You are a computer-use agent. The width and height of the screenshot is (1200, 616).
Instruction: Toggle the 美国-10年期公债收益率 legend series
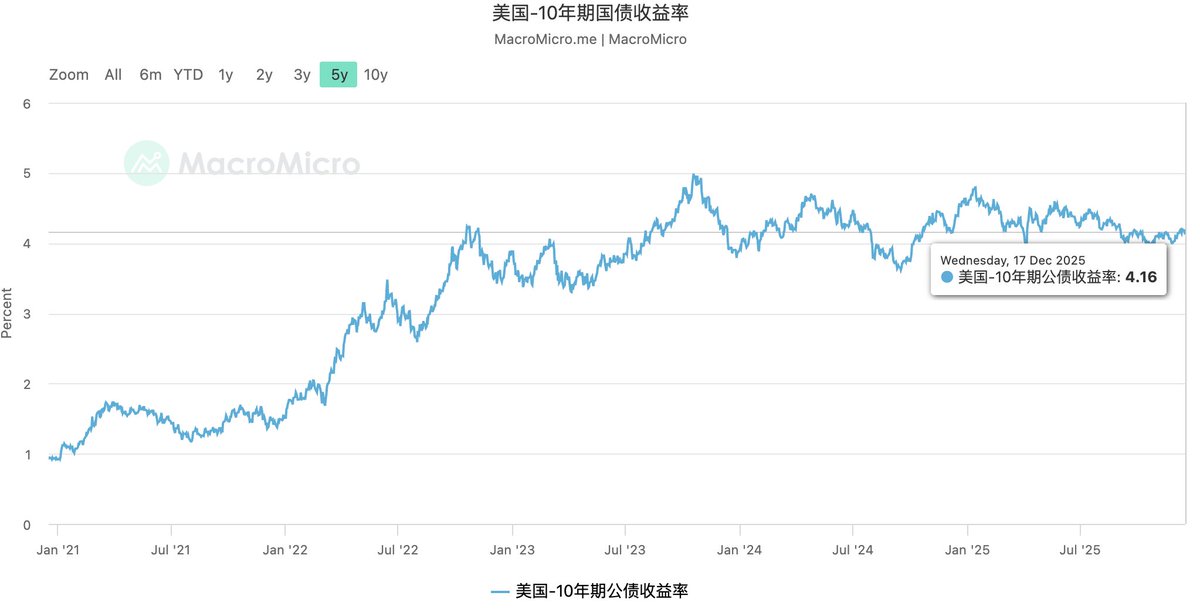coord(600,591)
